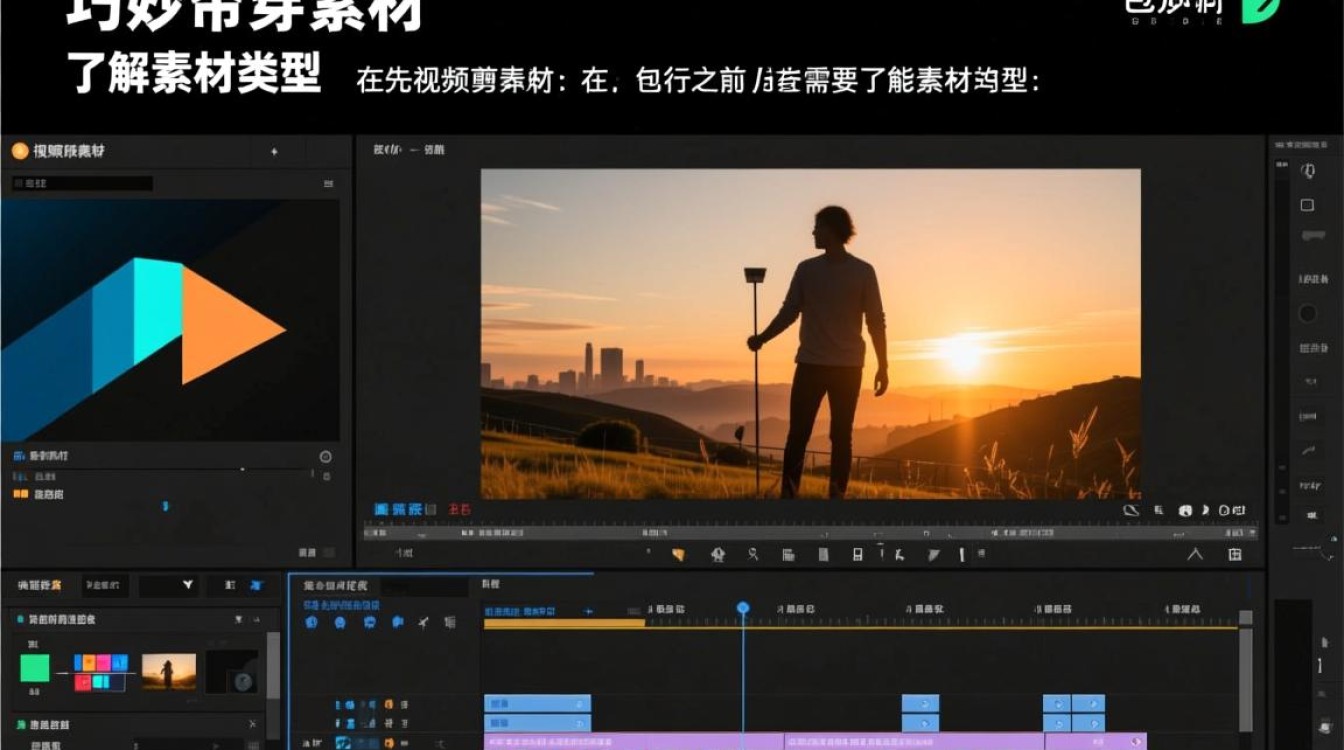Click the media bin vertical scrollbar
This screenshot has width=1344, height=750.
[x=273, y=665]
